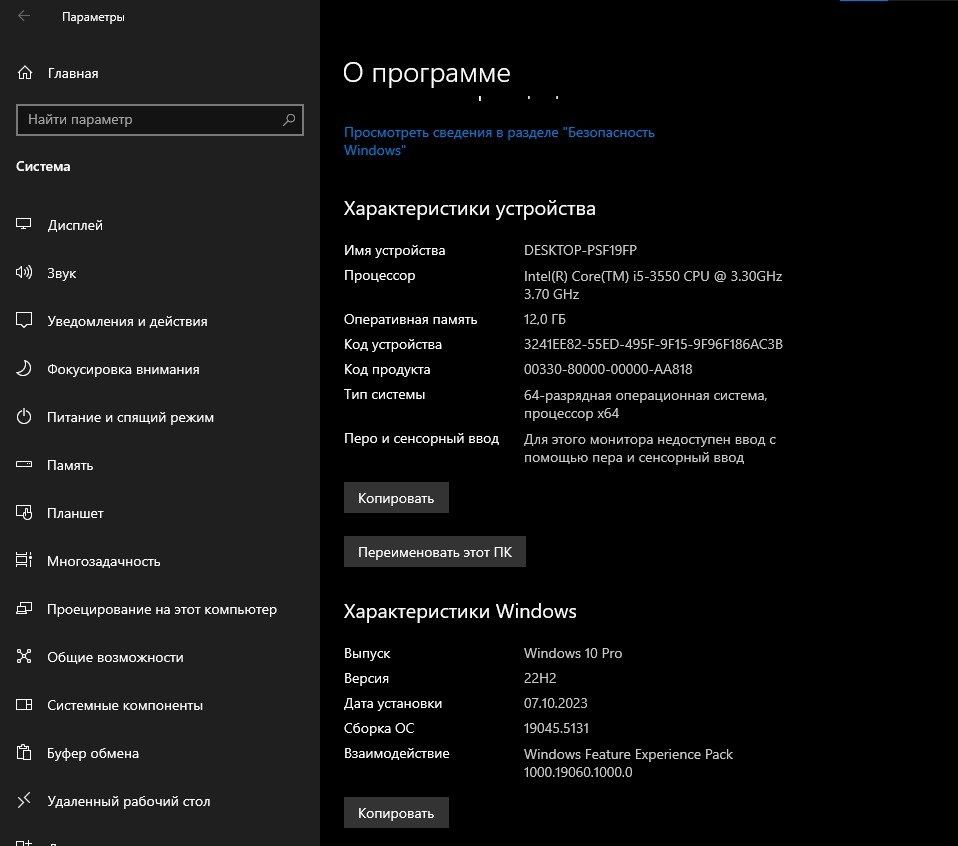Select Общие возможности in sidebar
This screenshot has width=958, height=846.
point(160,657)
